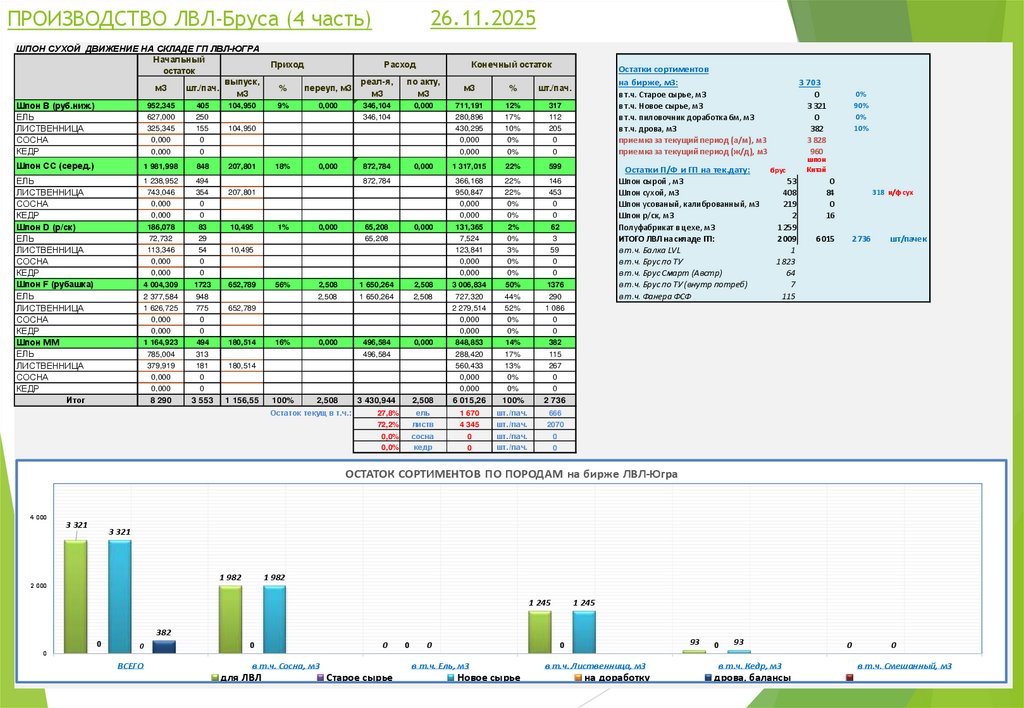The height and width of the screenshot is (708, 1024).
Task: Click the 'на бирже, м3:' underlined heading
Action: 648,82
